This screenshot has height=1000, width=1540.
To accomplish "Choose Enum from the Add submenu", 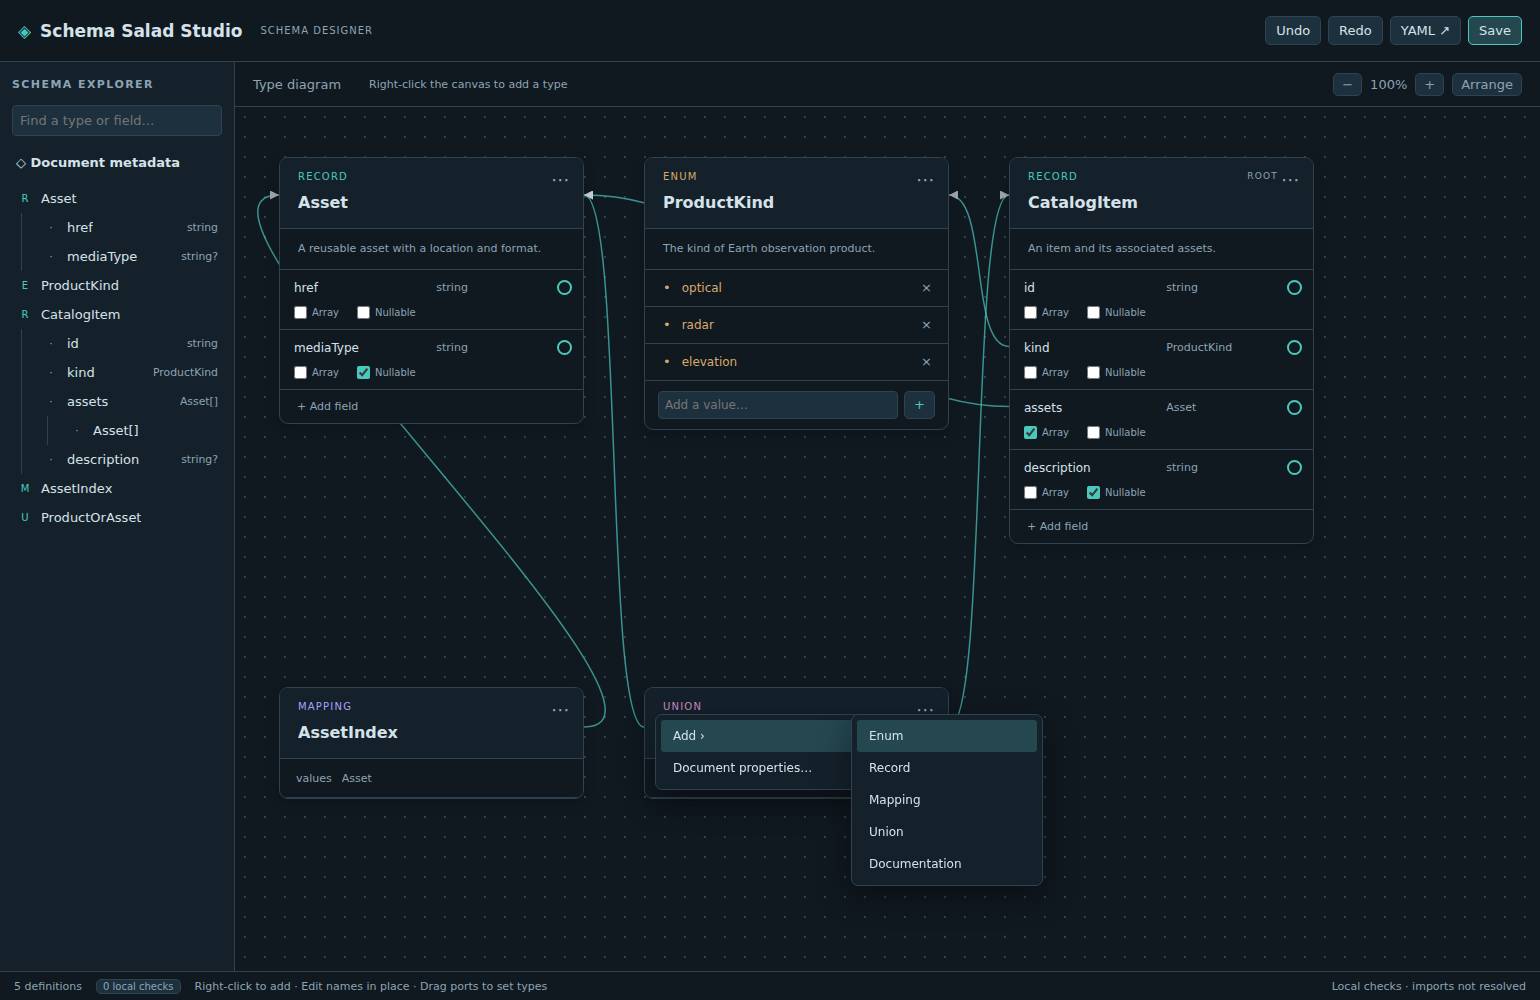I will click(947, 736).
